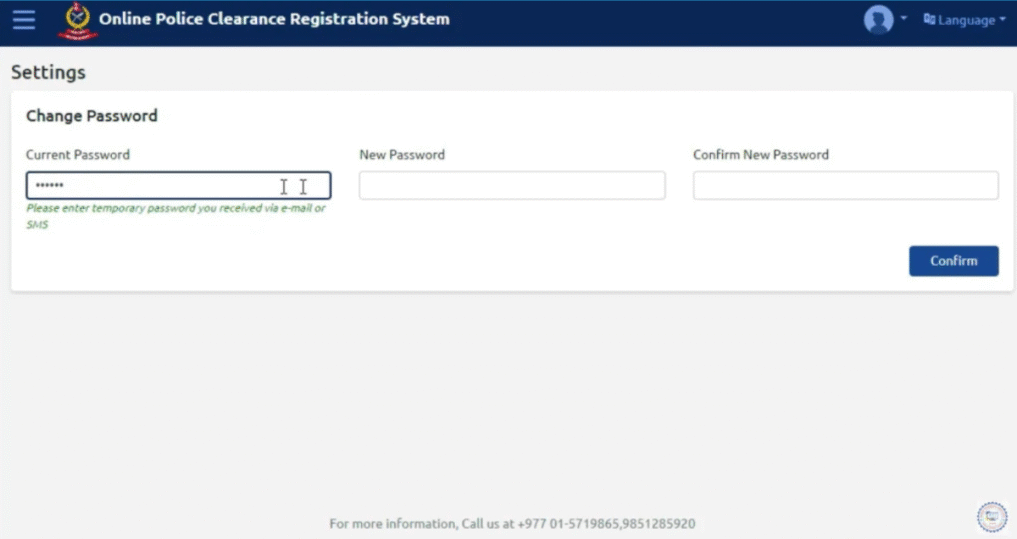The width and height of the screenshot is (1017, 539).
Task: Click the 'Change Password' section heading
Action: click(91, 116)
